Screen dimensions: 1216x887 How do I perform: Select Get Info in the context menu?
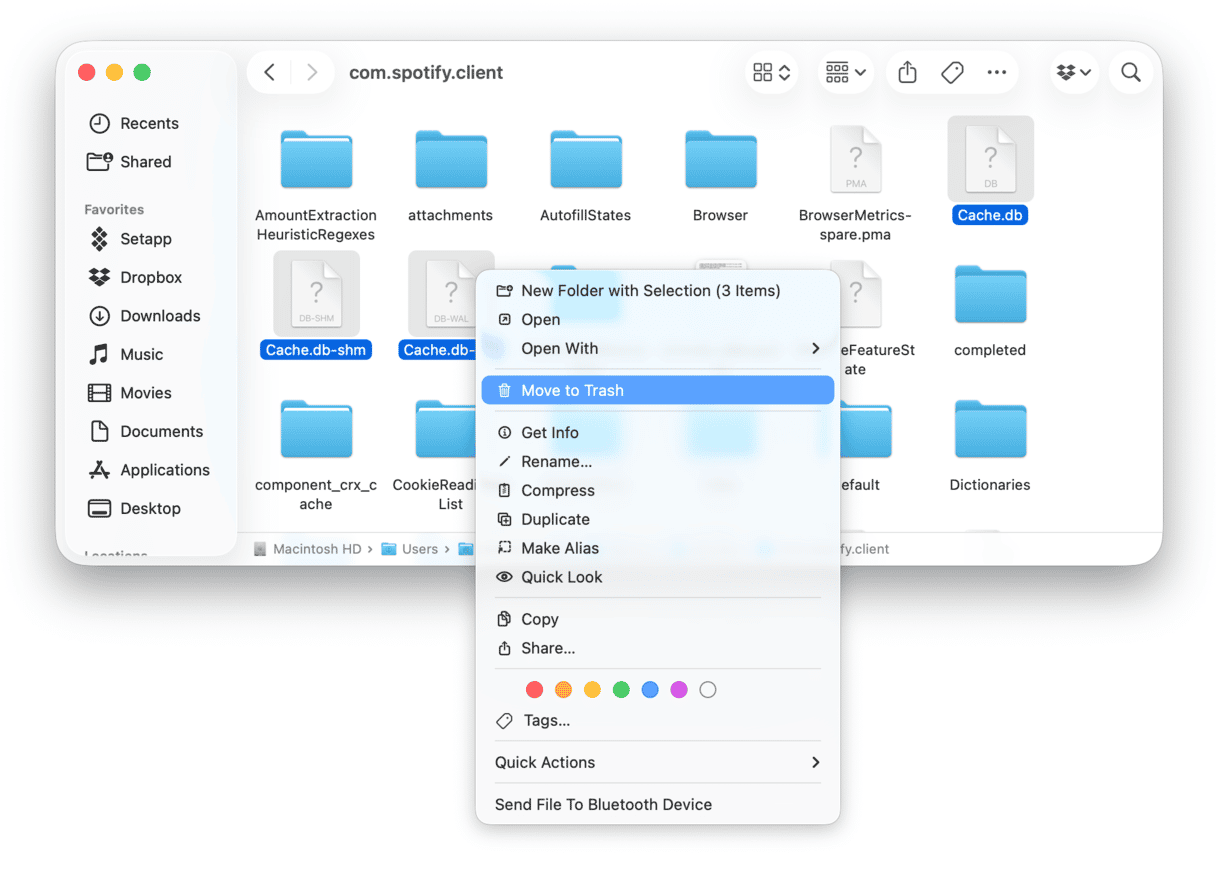point(550,432)
